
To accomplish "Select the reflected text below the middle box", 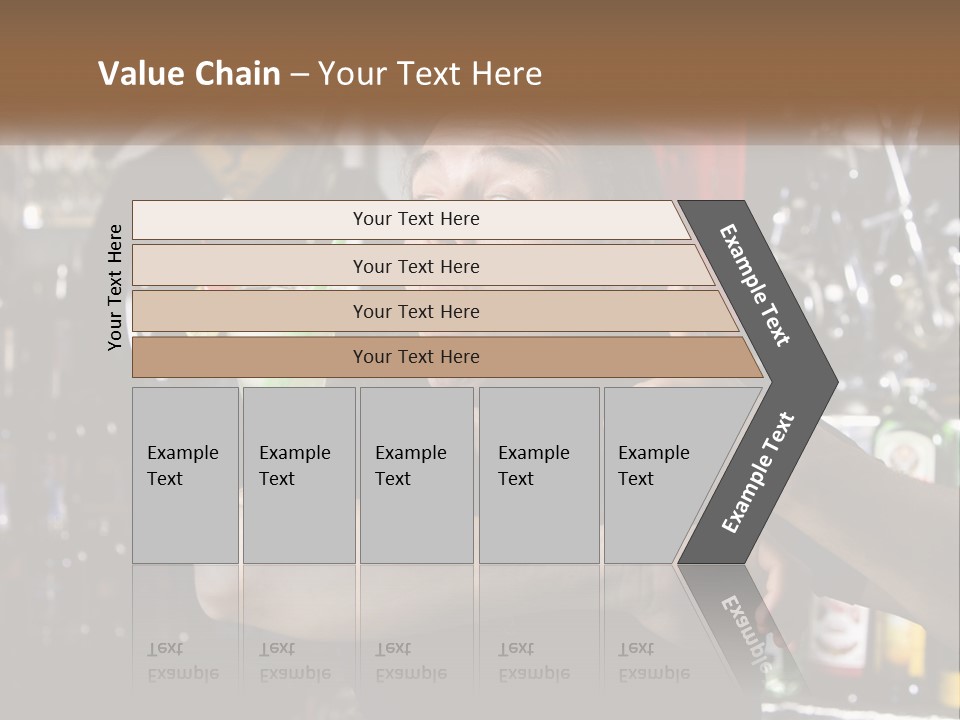I will pos(411,661).
